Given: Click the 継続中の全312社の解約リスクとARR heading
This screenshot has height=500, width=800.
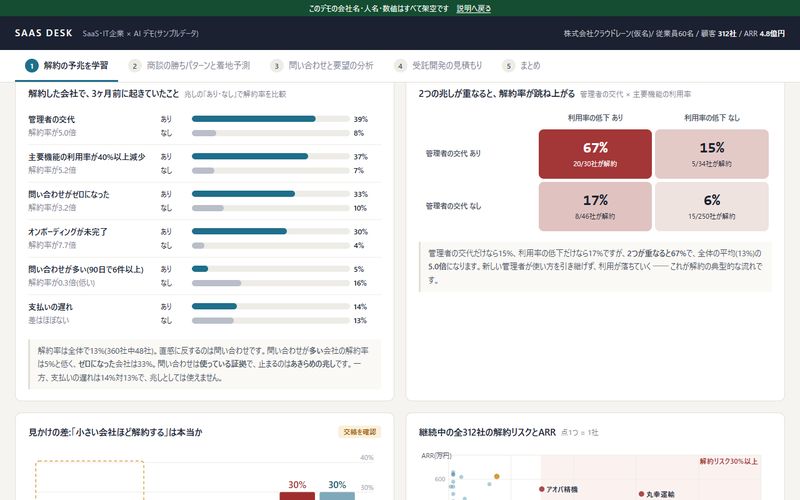Looking at the screenshot, I should tap(487, 432).
